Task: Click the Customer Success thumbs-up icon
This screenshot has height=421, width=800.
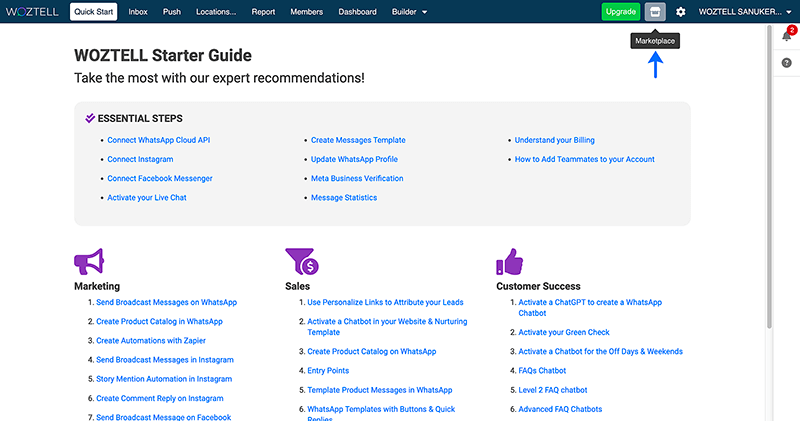Action: 510,261
